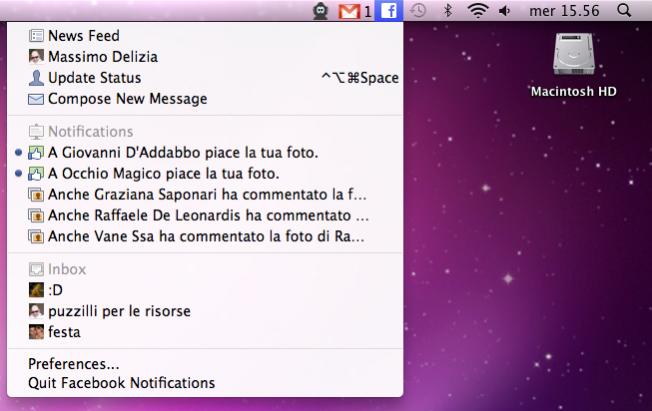This screenshot has height=411, width=652.
Task: Open the Wi-Fi status menu
Action: pyautogui.click(x=478, y=10)
